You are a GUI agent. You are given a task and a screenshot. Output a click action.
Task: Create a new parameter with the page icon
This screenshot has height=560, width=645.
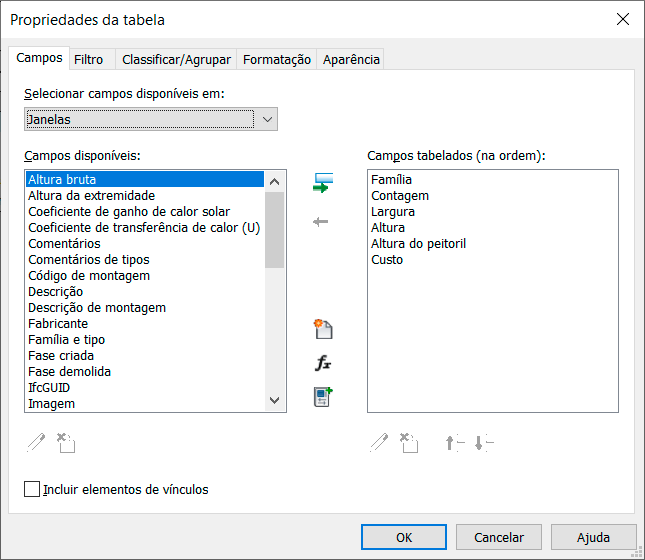click(323, 329)
